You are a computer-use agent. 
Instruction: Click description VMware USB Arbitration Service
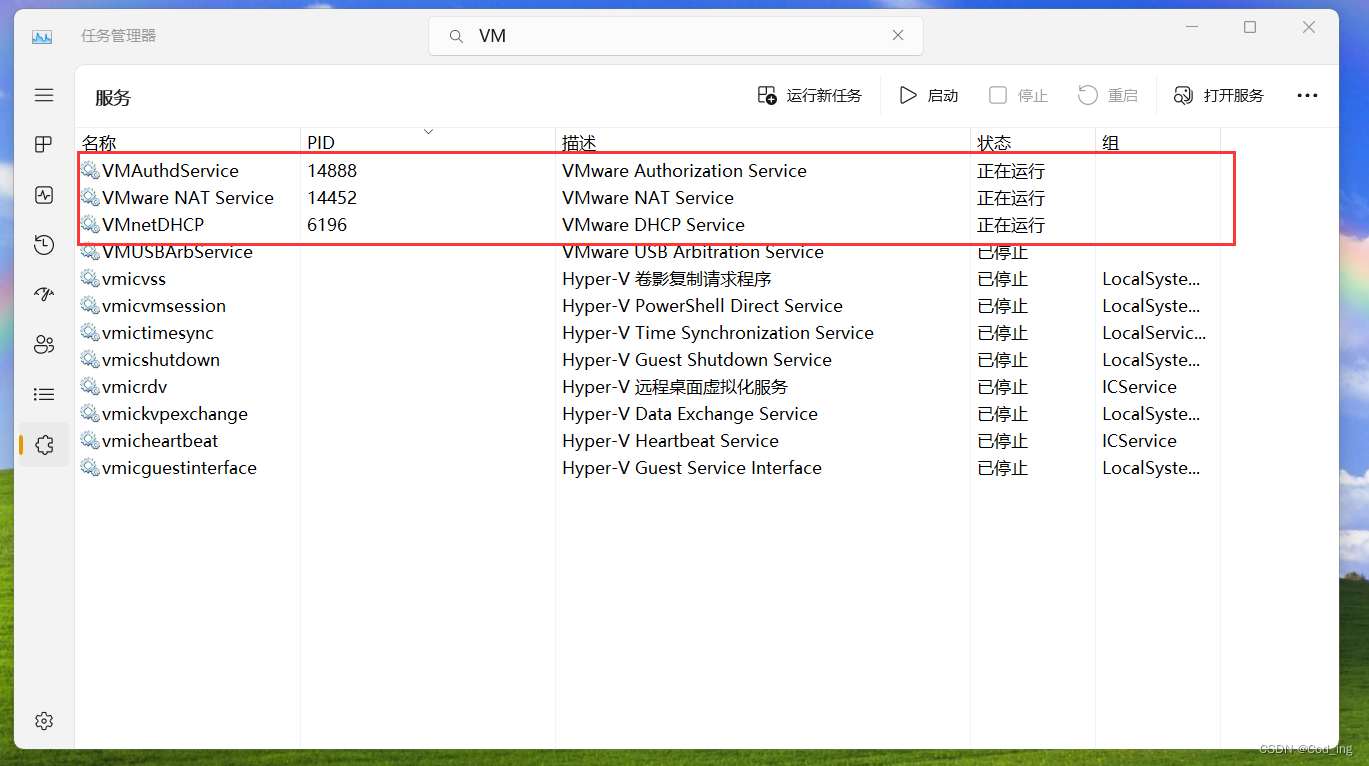[693, 252]
